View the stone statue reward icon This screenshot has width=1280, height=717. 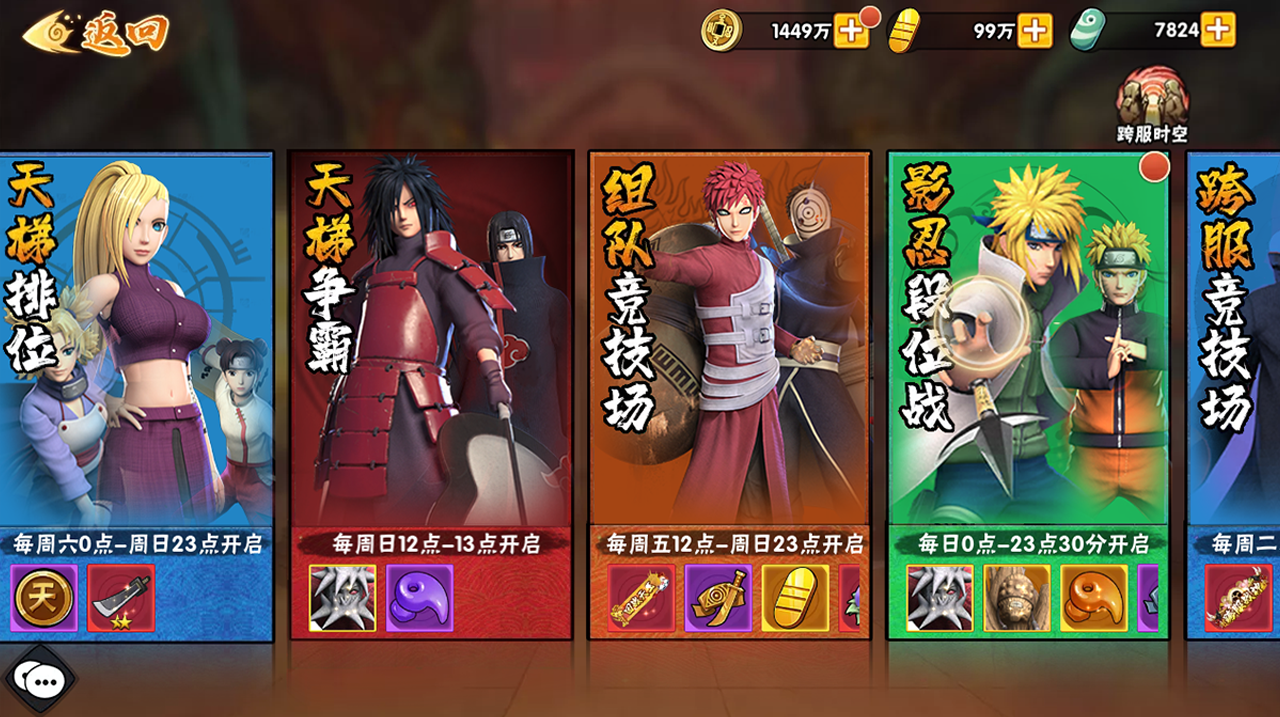pyautogui.click(x=1017, y=598)
